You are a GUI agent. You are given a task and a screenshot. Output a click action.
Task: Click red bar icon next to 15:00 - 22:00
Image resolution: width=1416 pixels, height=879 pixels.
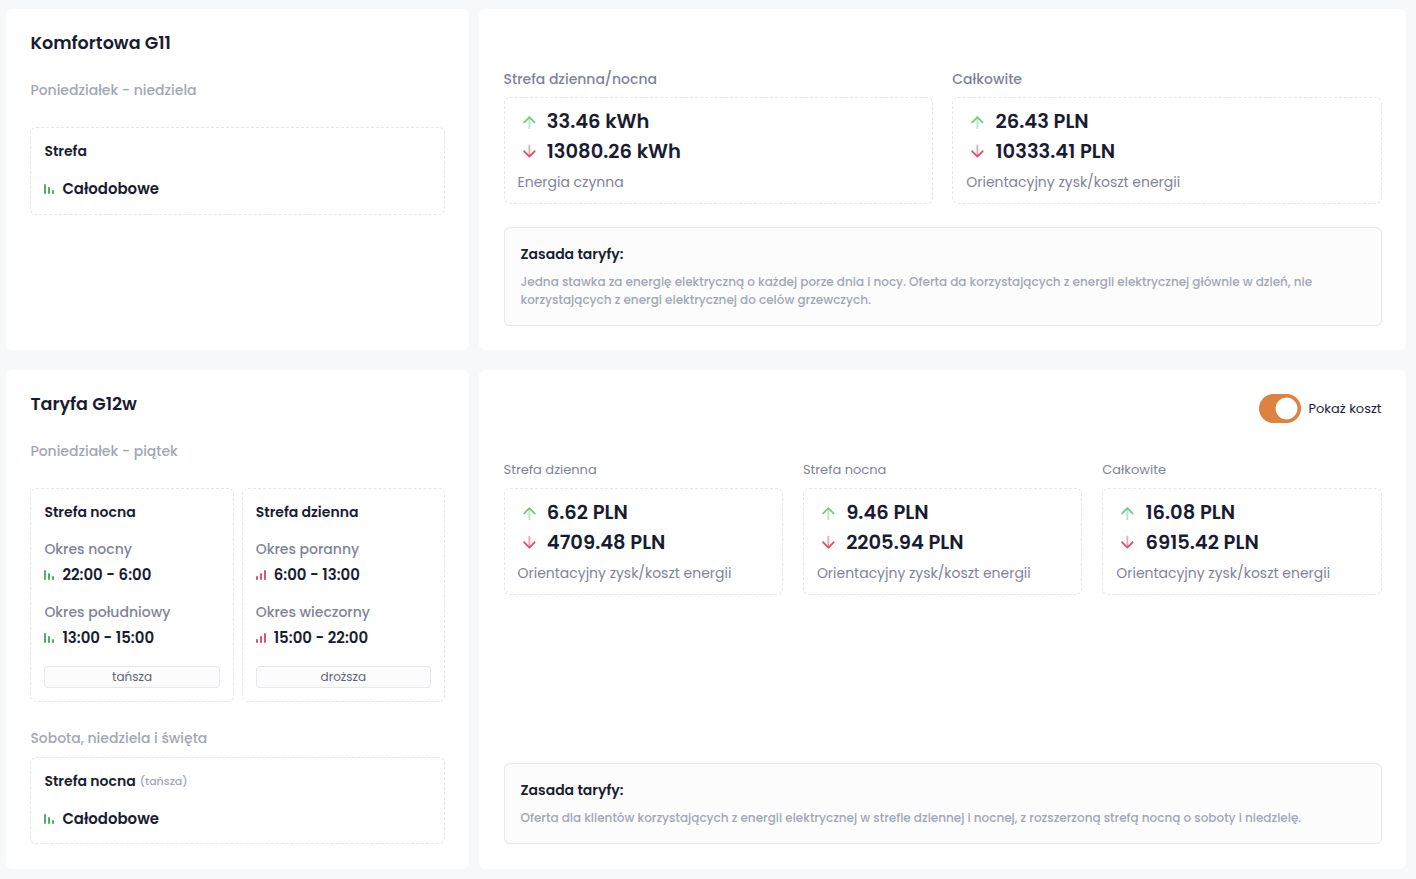(261, 638)
